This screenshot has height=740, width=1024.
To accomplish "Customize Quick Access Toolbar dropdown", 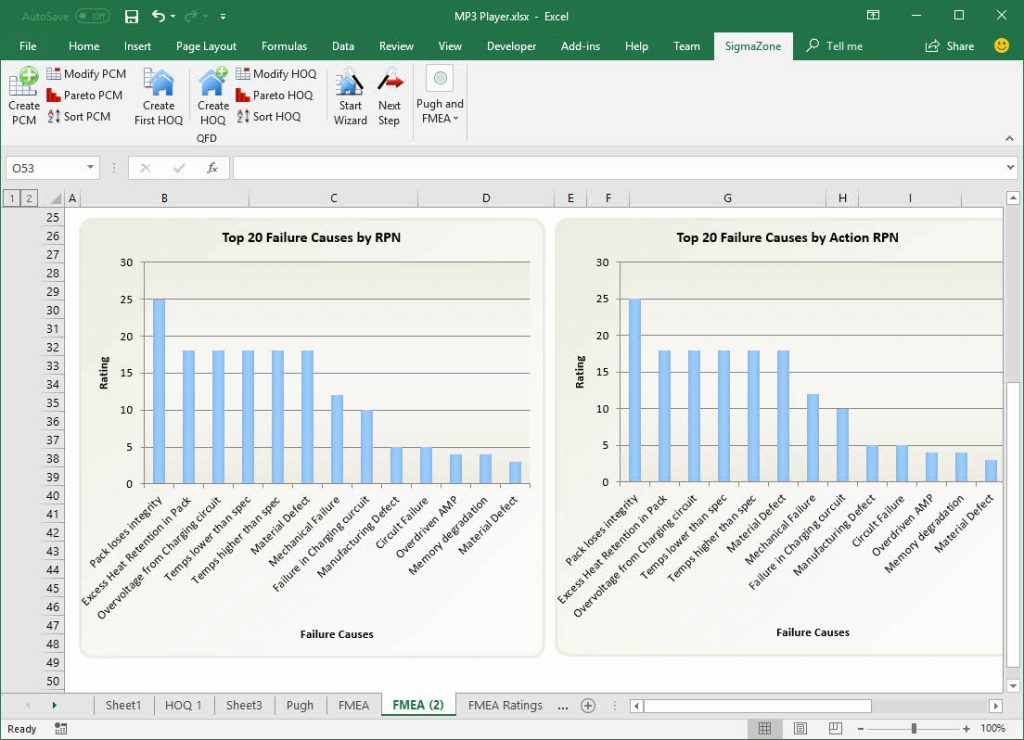I will coord(223,16).
